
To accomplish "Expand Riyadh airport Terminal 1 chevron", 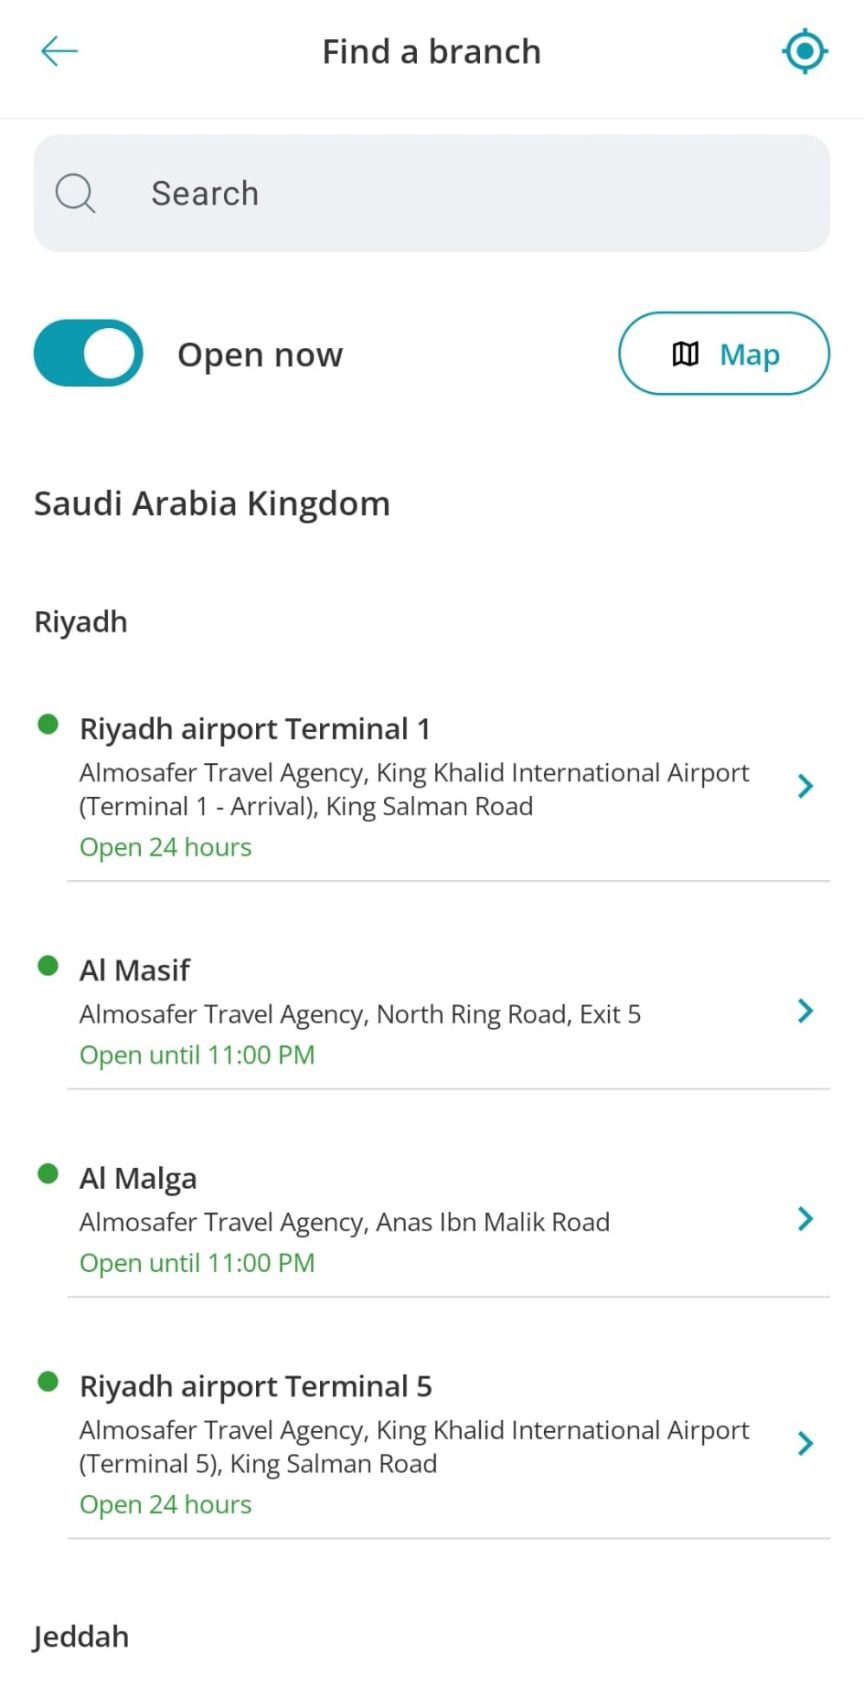I will pos(805,786).
